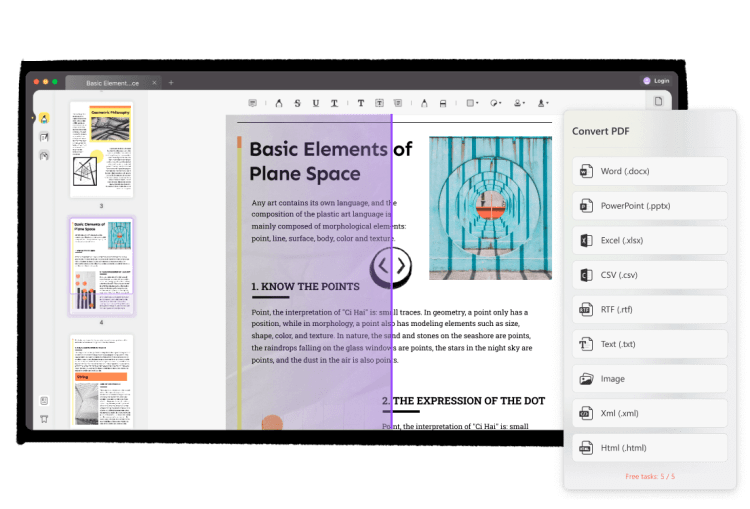Select the text box tool
This screenshot has height=509, width=750.
coord(379,103)
